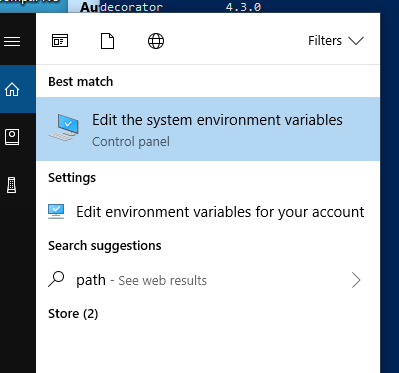Filter results by Documents icon

107,41
